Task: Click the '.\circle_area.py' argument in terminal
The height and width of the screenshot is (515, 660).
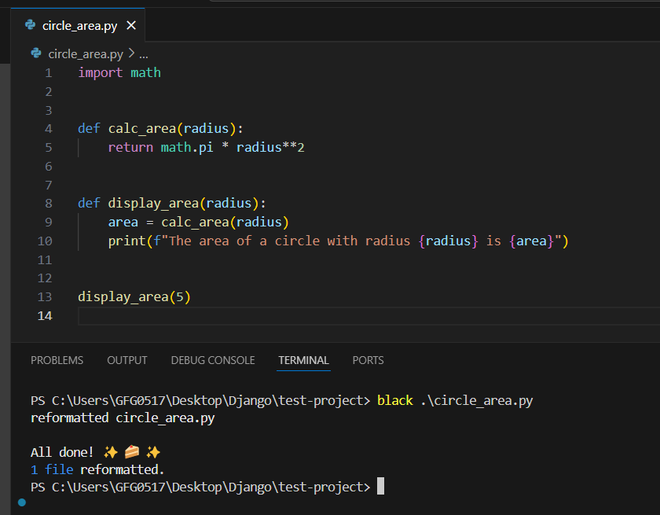Action: pos(476,401)
